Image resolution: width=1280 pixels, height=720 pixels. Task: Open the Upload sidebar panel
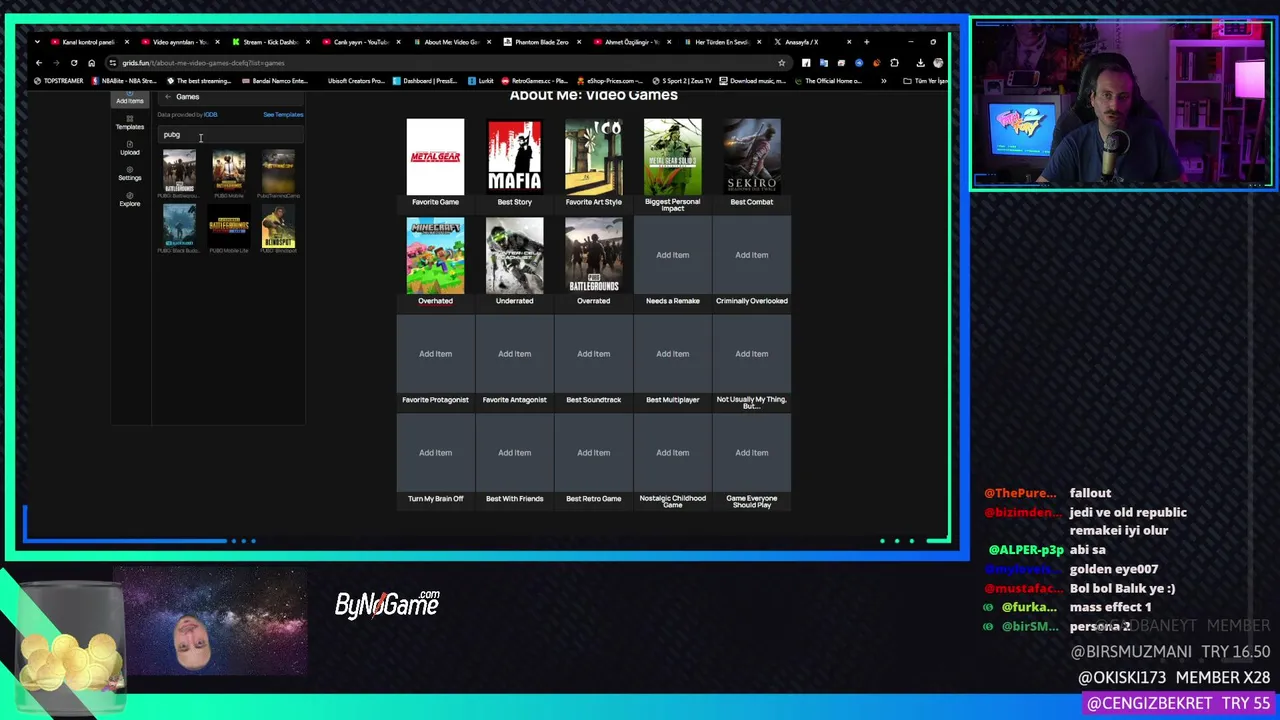coord(129,148)
